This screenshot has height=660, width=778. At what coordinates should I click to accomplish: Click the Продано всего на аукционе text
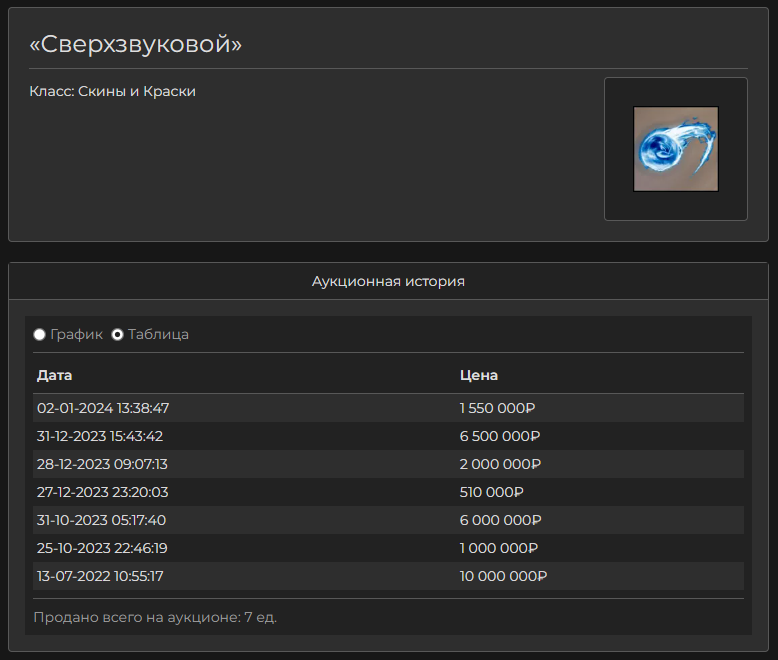[x=155, y=617]
